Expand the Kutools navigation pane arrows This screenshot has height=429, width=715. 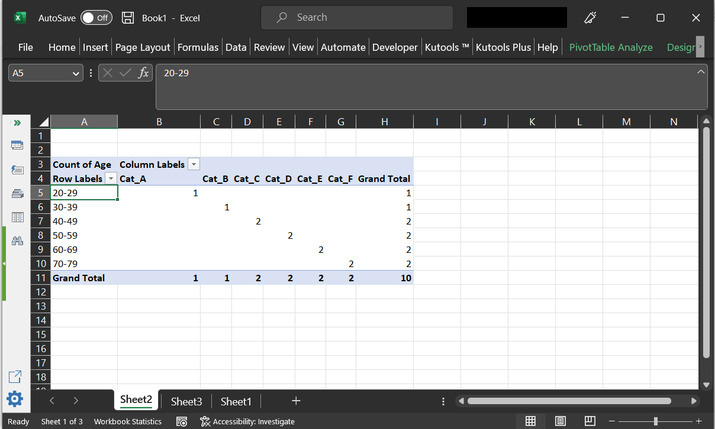click(x=17, y=122)
